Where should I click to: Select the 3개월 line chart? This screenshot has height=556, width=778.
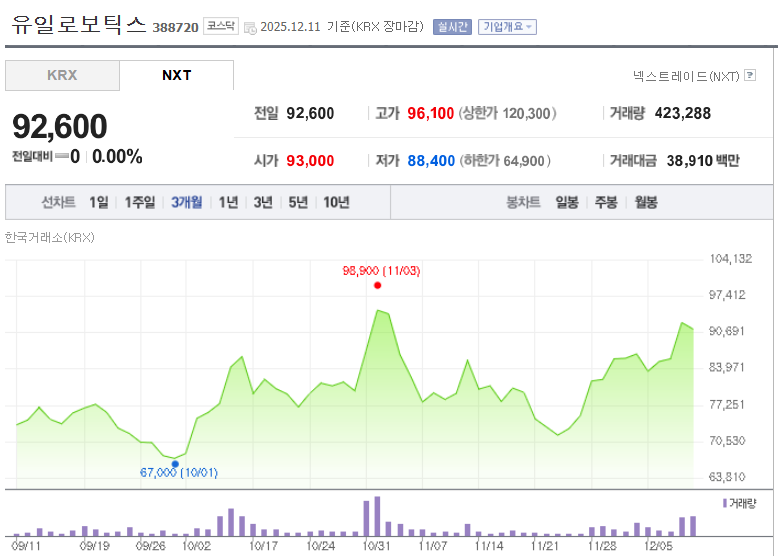[187, 202]
